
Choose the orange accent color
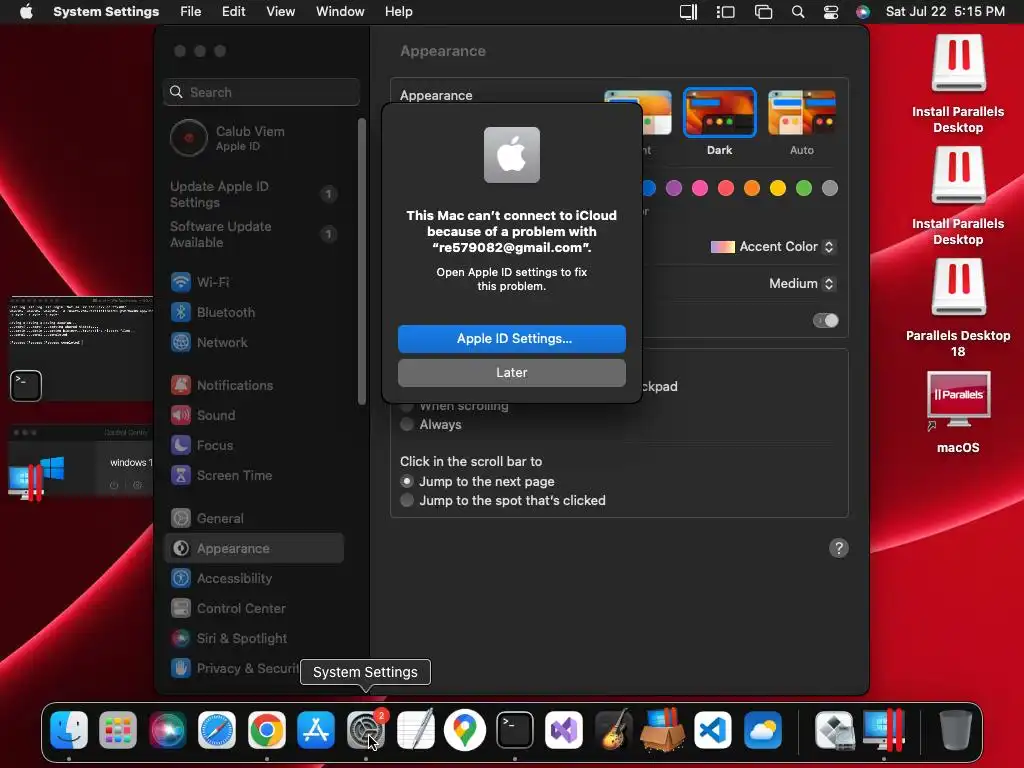(x=752, y=188)
